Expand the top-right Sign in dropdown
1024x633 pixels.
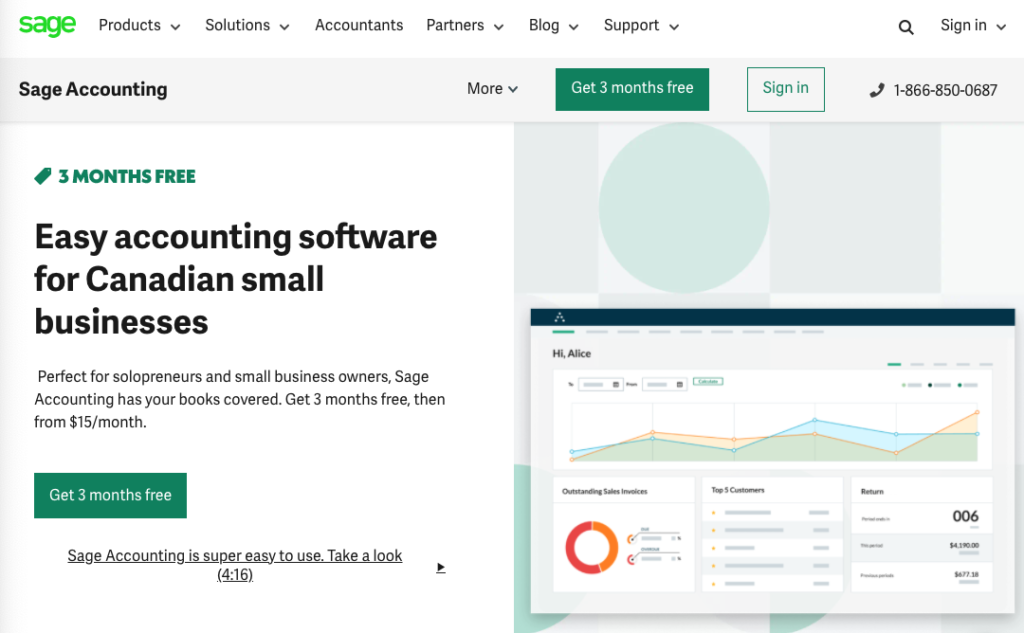point(973,25)
